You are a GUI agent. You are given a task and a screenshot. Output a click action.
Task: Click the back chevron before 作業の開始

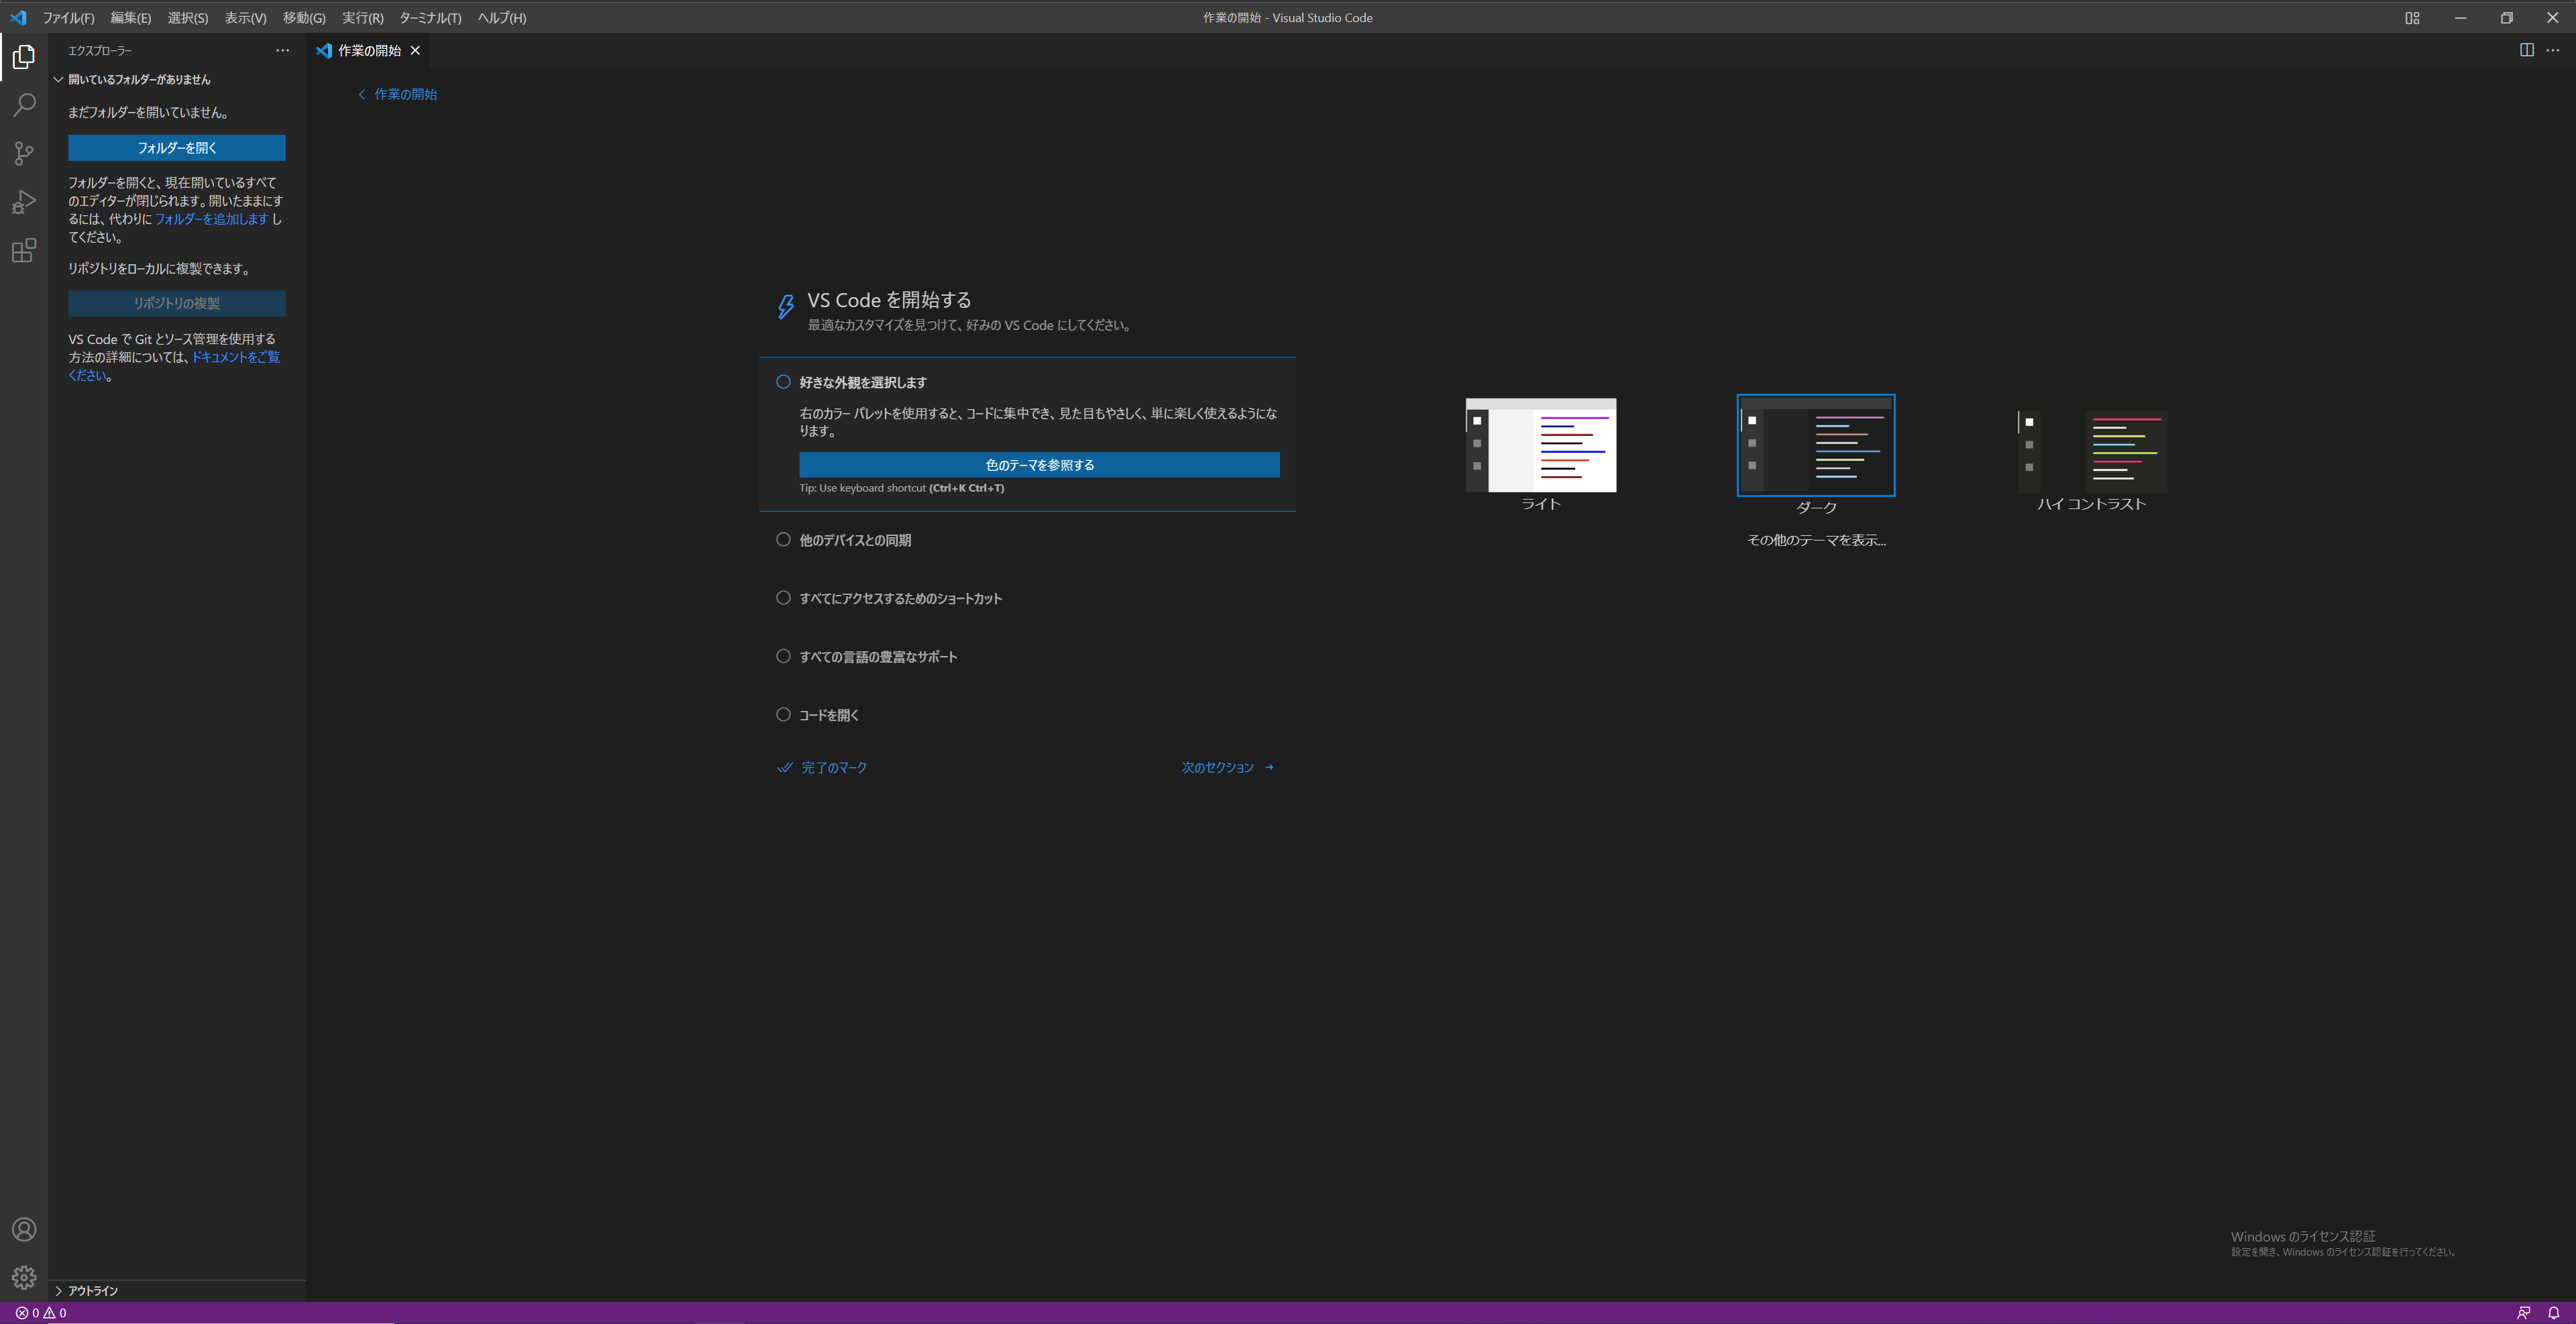coord(361,94)
